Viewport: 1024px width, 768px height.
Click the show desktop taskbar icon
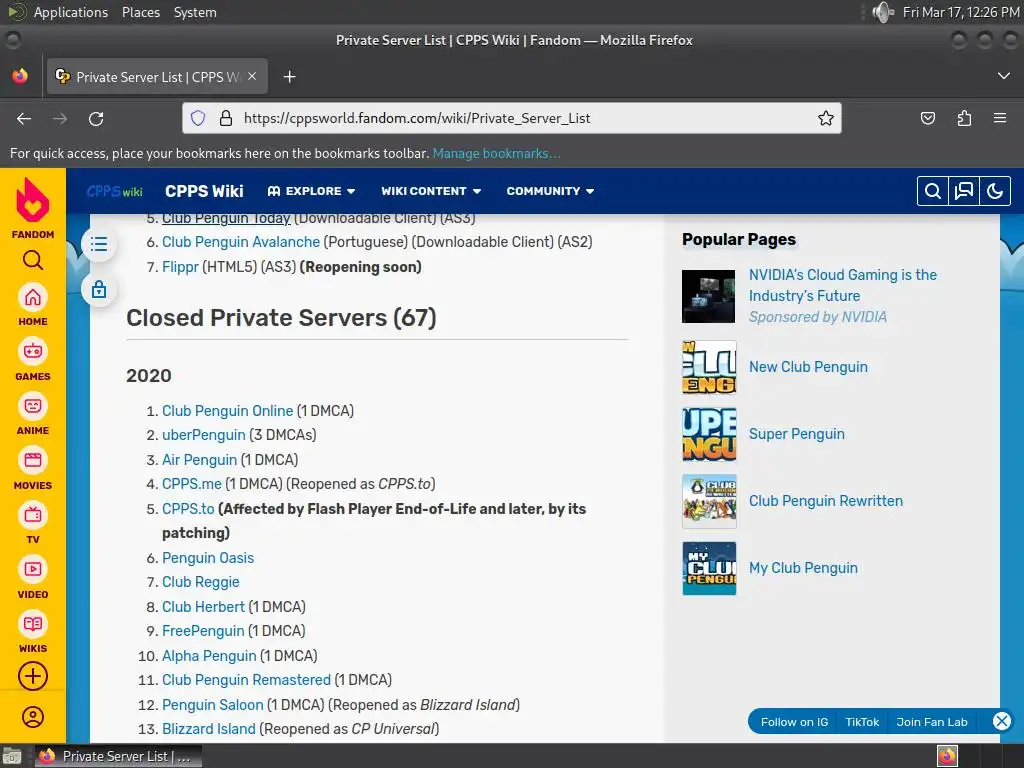[x=11, y=756]
